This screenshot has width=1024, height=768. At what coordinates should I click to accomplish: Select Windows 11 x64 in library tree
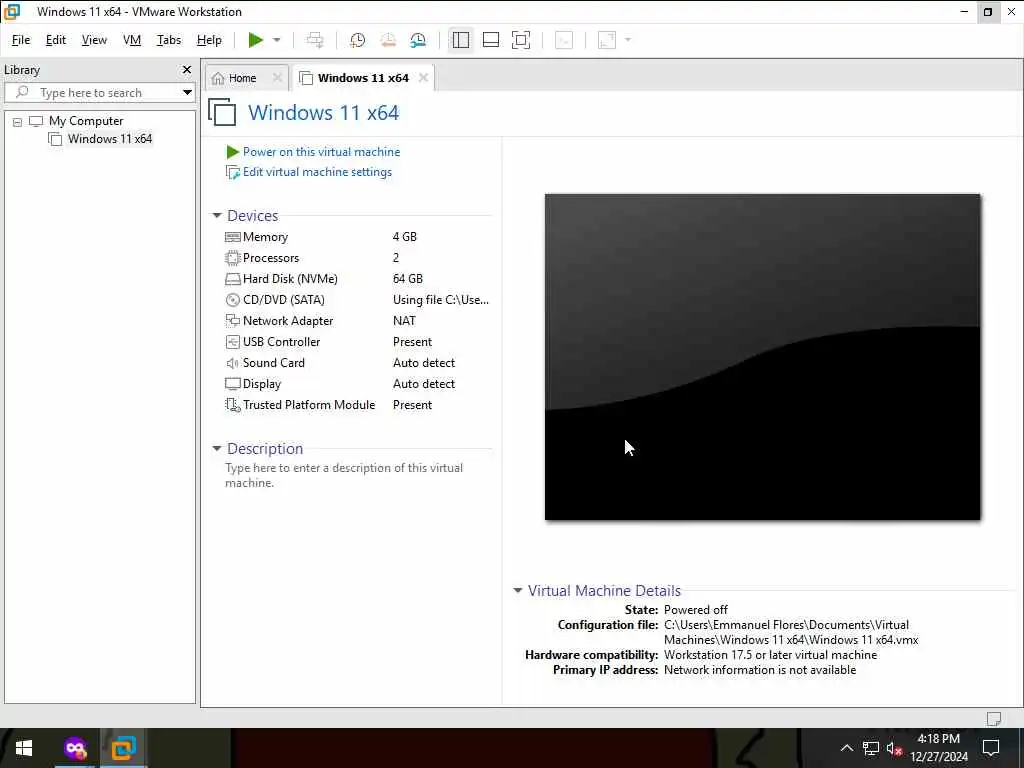point(110,138)
